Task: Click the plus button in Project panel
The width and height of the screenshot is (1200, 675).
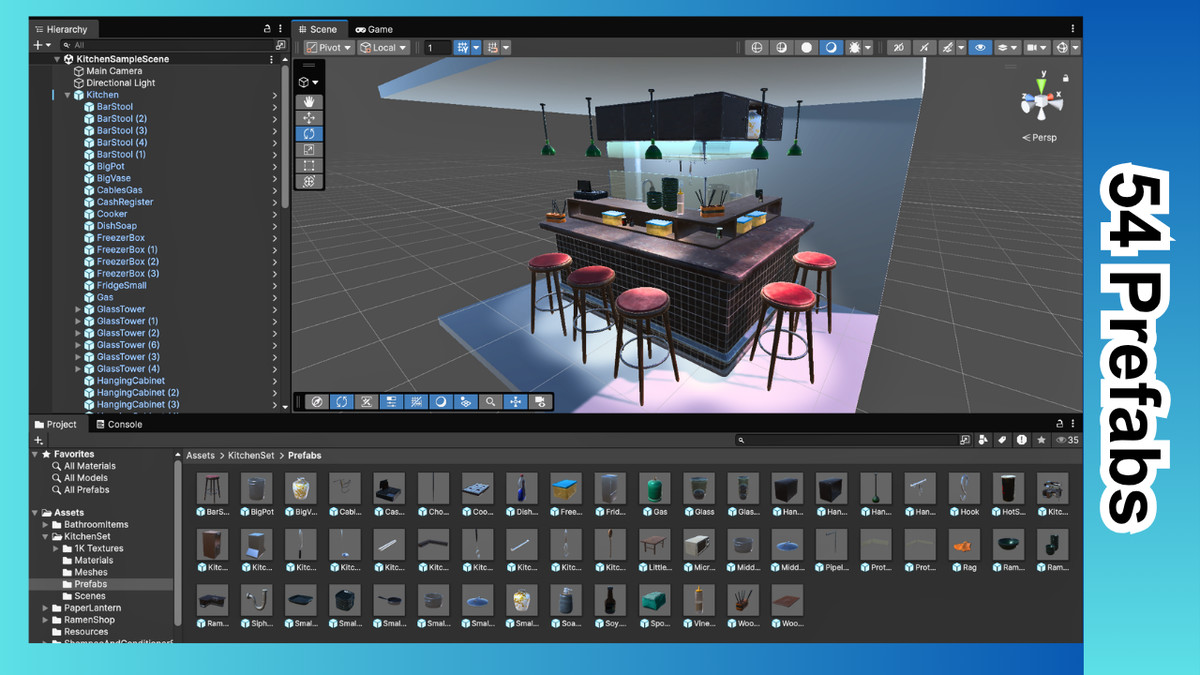Action: pos(38,440)
